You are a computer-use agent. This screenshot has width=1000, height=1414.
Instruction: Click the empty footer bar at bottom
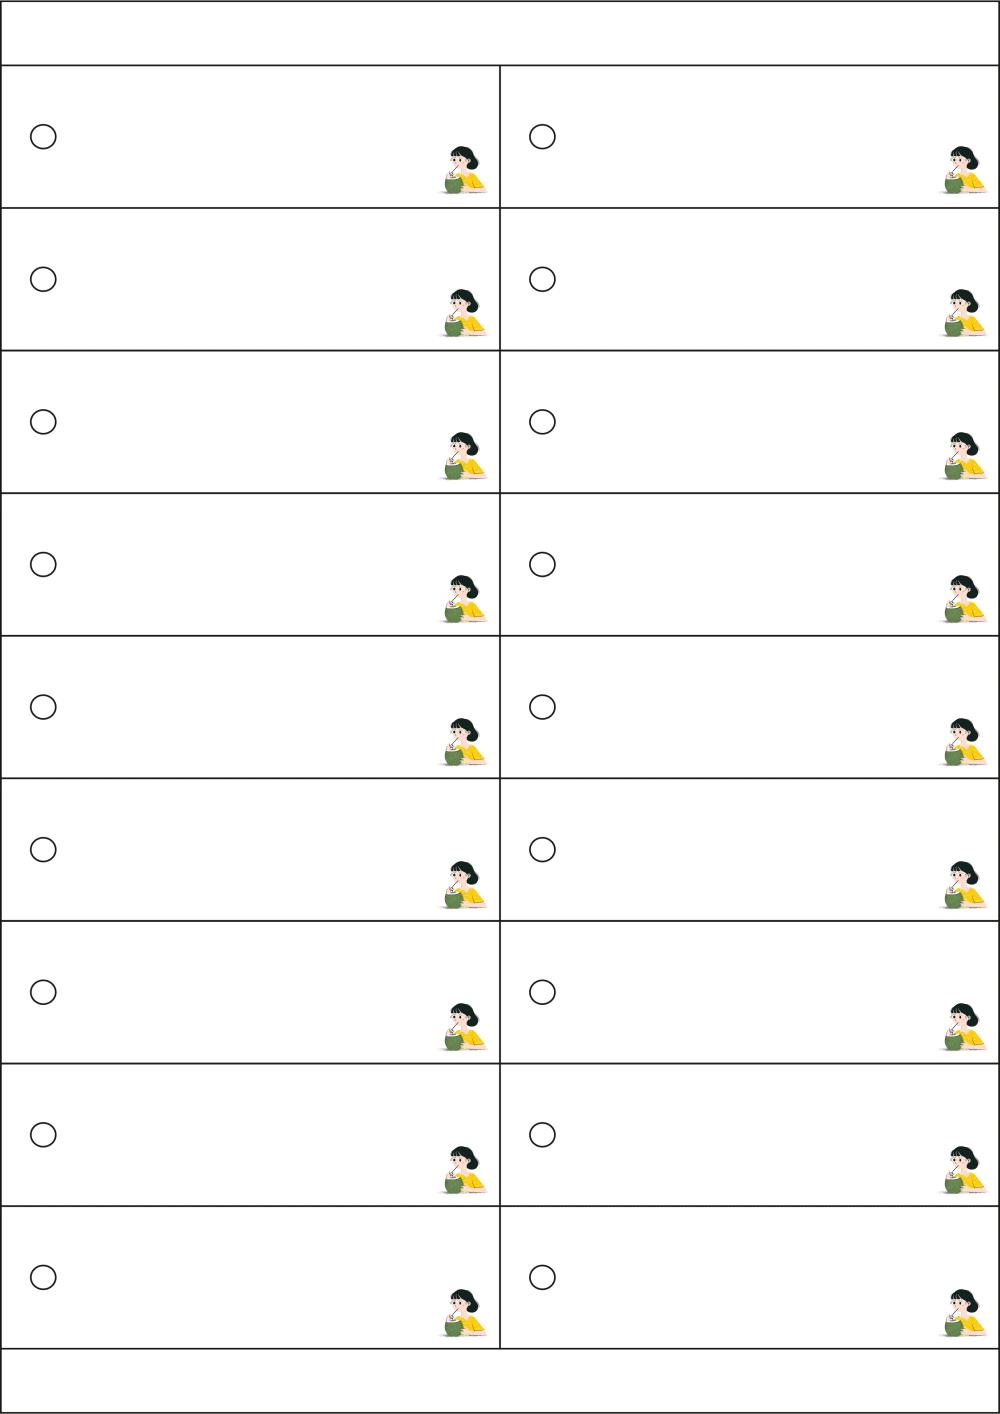[500, 1380]
